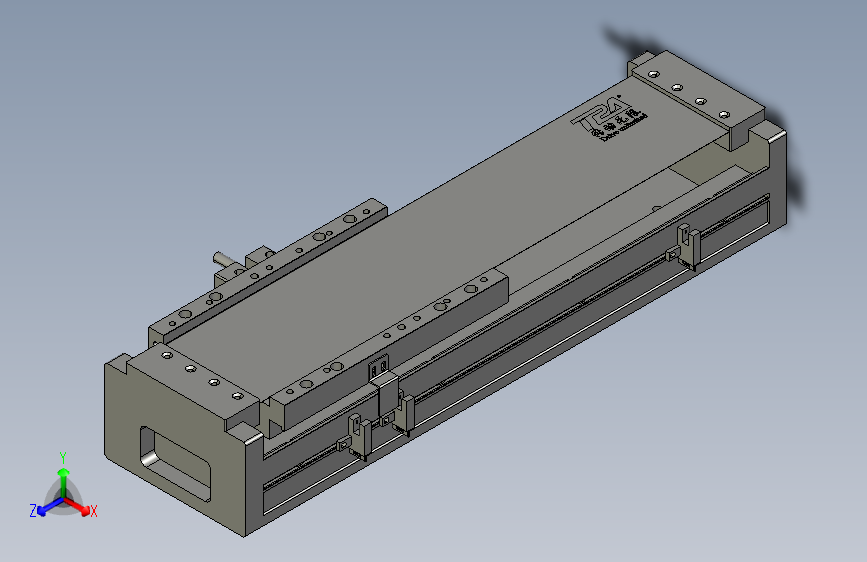
Task: Select the TPA logo engraving on the top cover
Action: click(x=609, y=119)
